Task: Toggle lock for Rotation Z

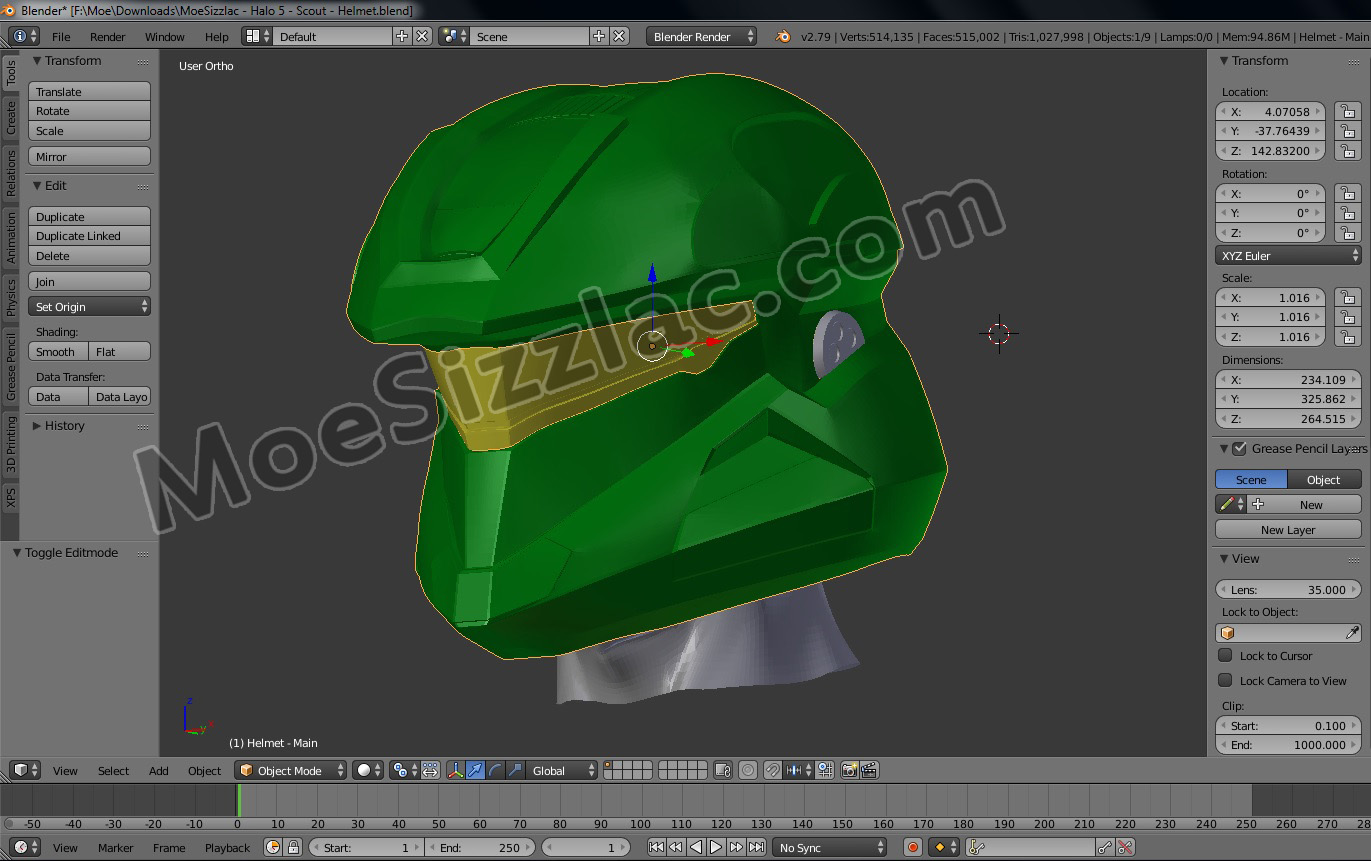Action: tap(1348, 233)
